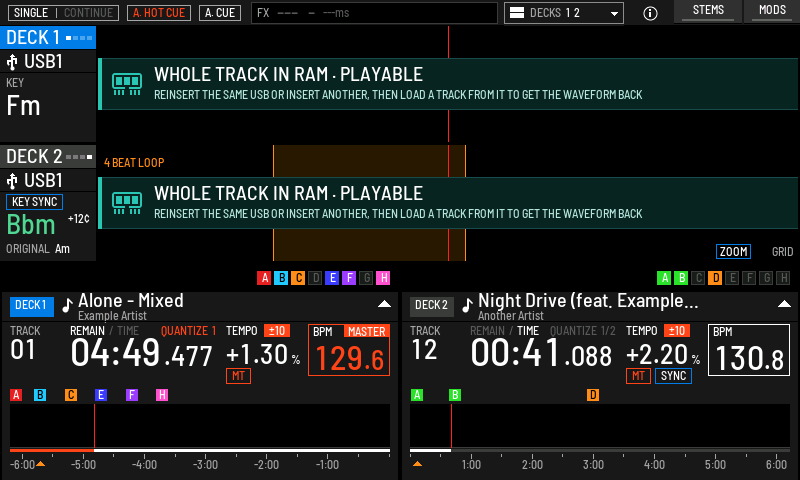Viewport: 800px width, 480px height.
Task: Open the FX settings field
Action: point(374,13)
